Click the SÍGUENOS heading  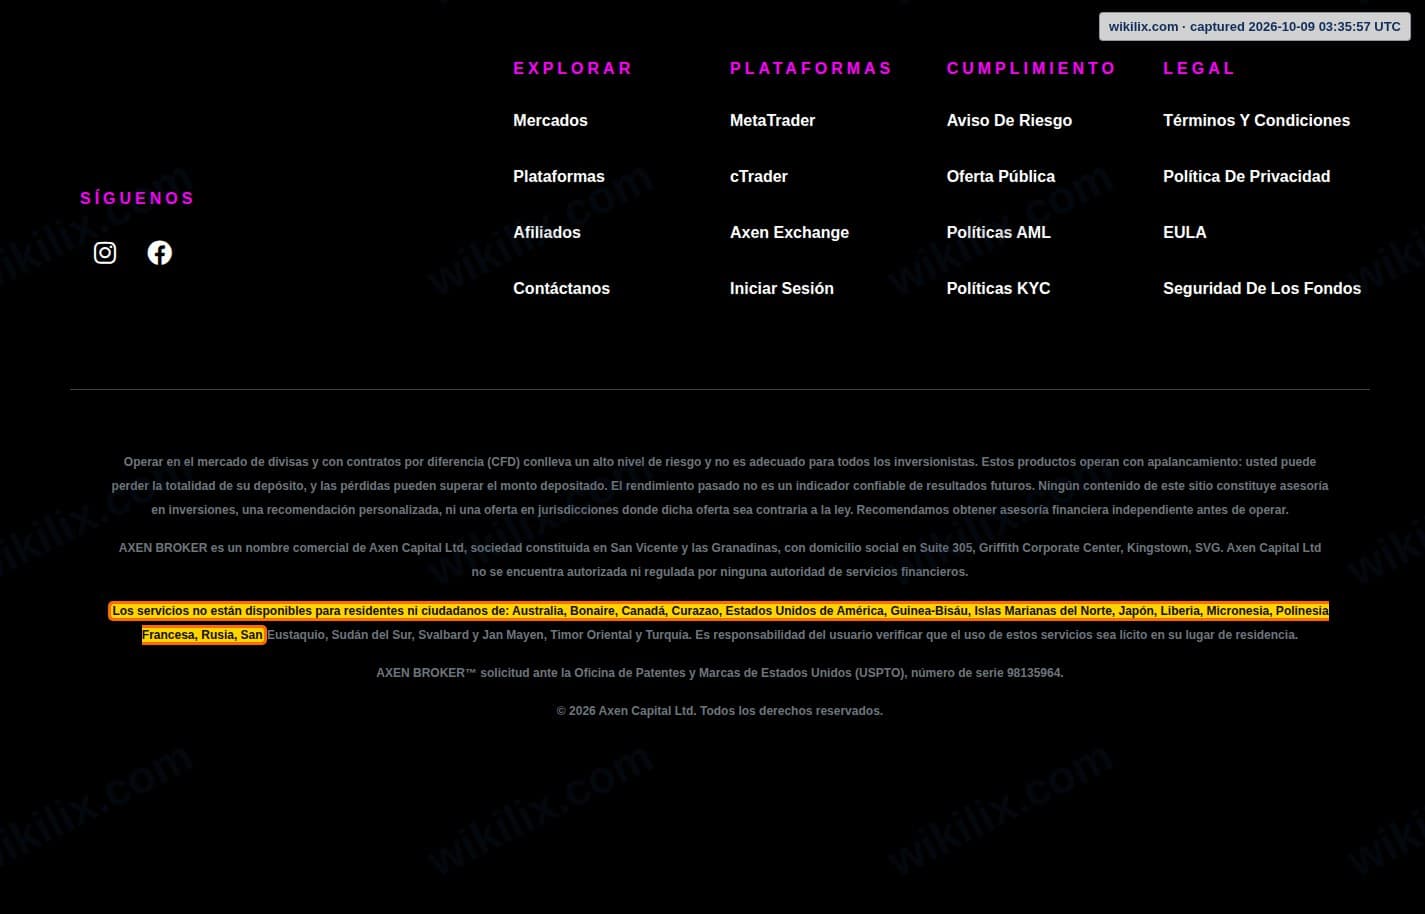[x=137, y=198]
